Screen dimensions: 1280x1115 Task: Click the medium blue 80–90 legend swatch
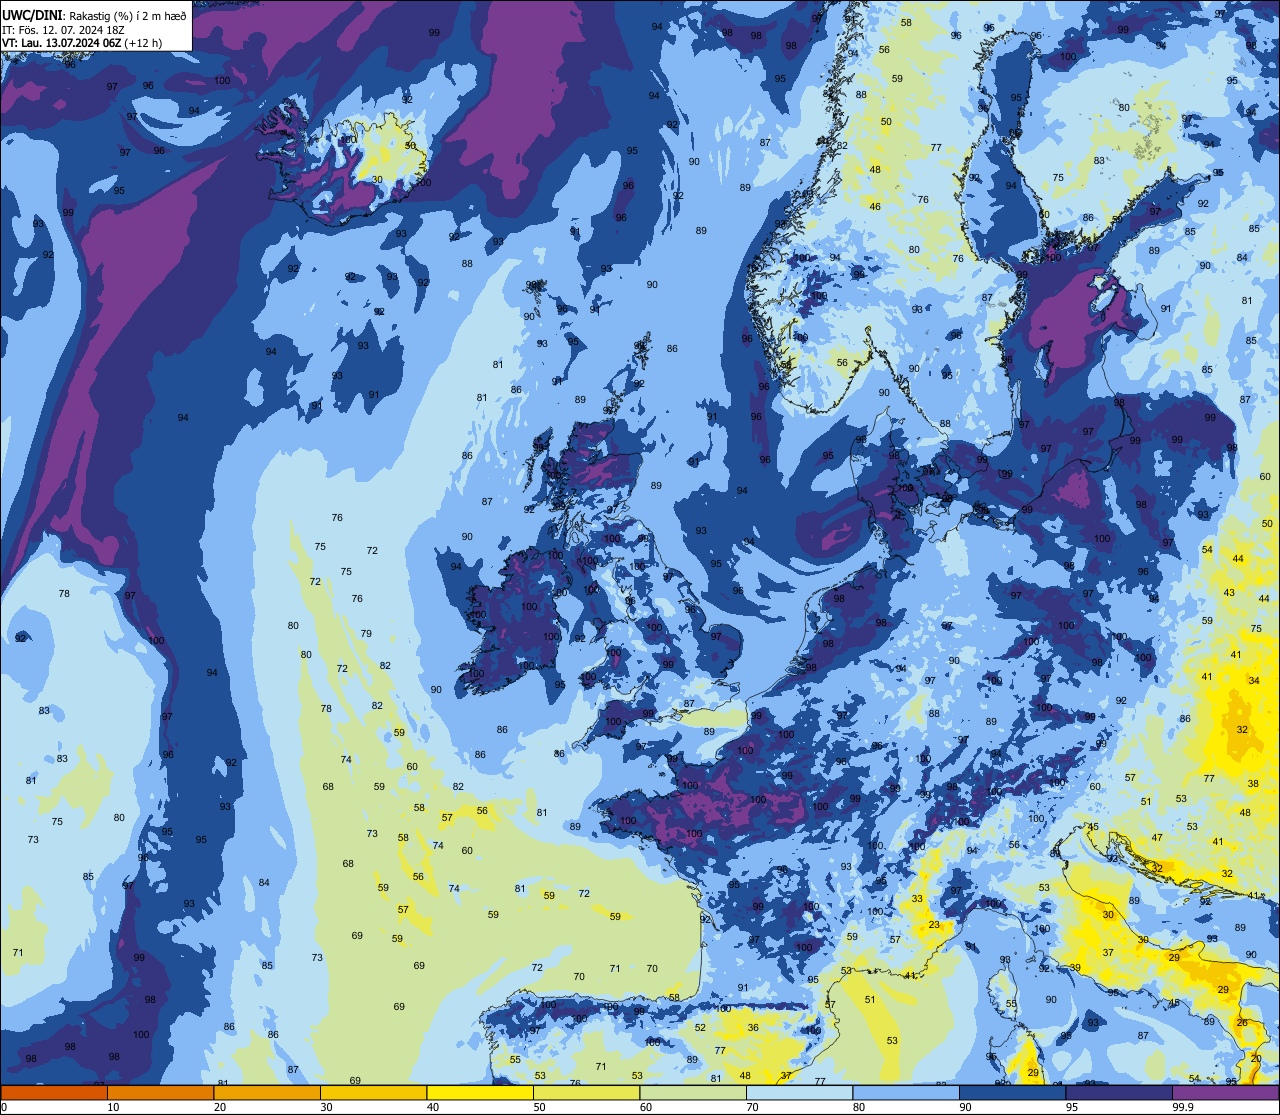(906, 1092)
